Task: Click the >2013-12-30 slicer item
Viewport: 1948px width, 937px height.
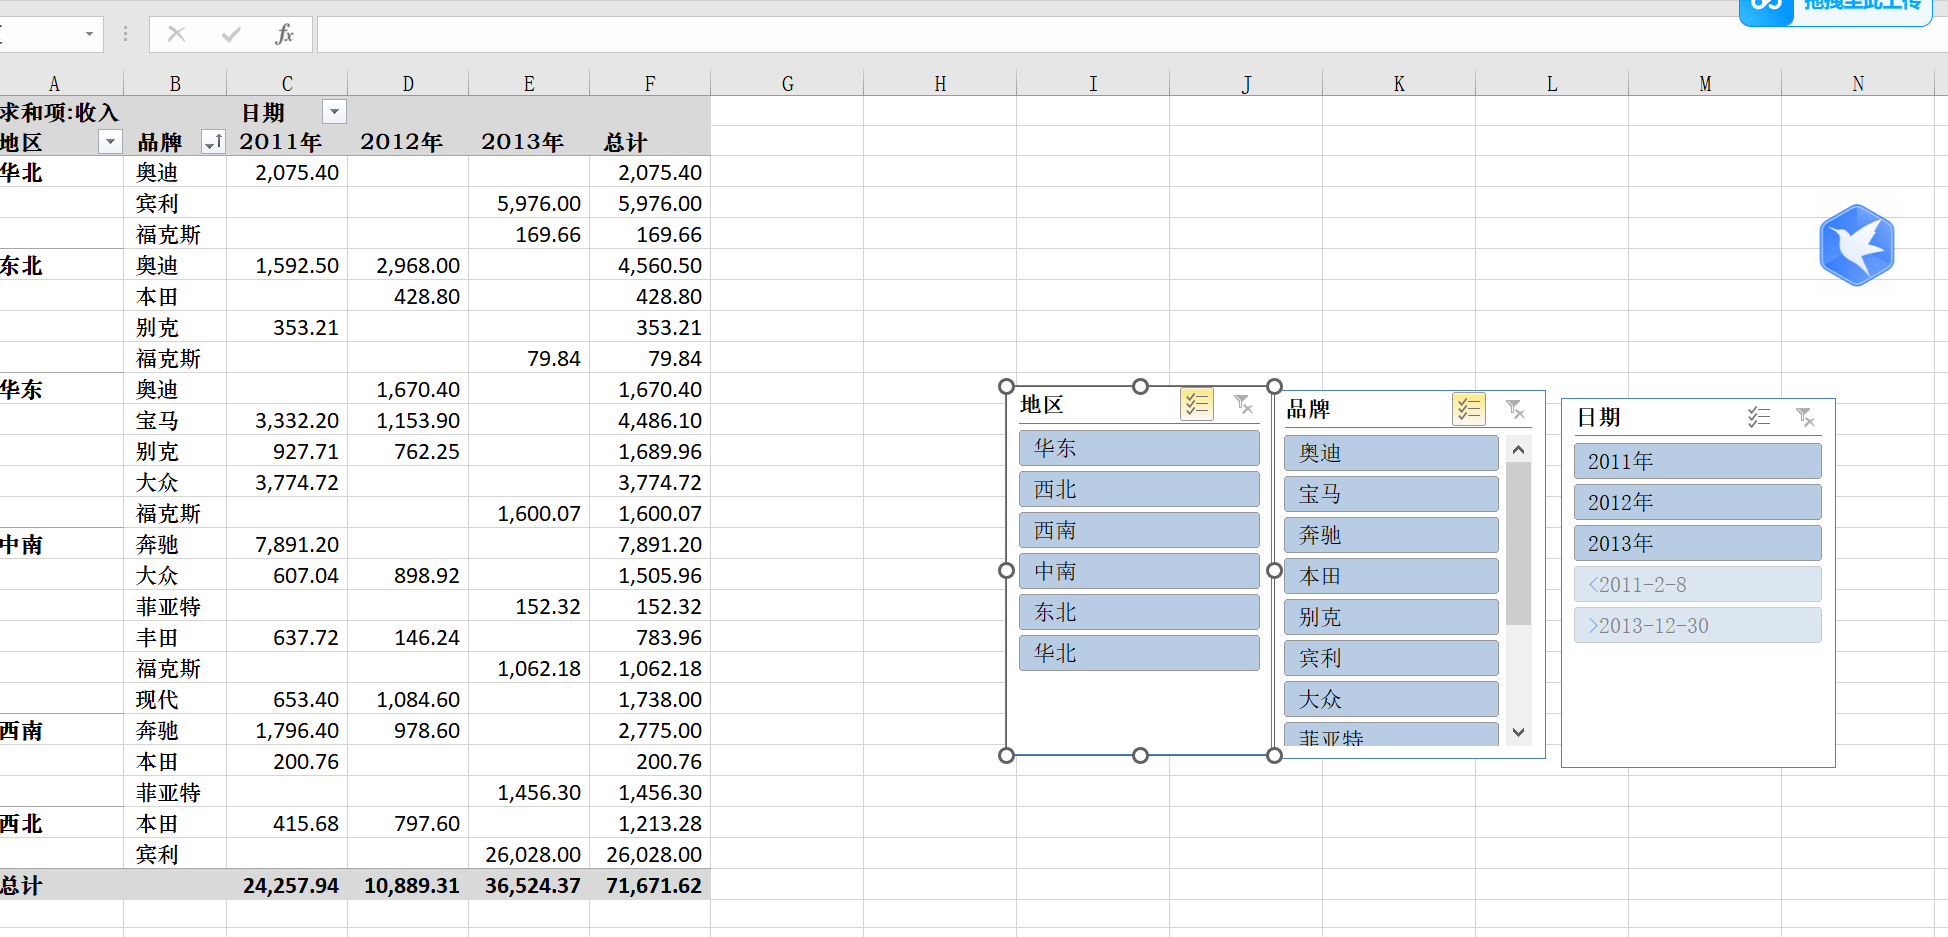Action: coord(1697,625)
